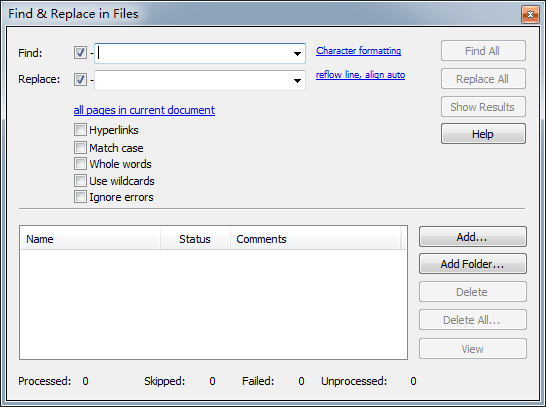546x407 pixels.
Task: Open the Character formatting link
Action: [358, 51]
